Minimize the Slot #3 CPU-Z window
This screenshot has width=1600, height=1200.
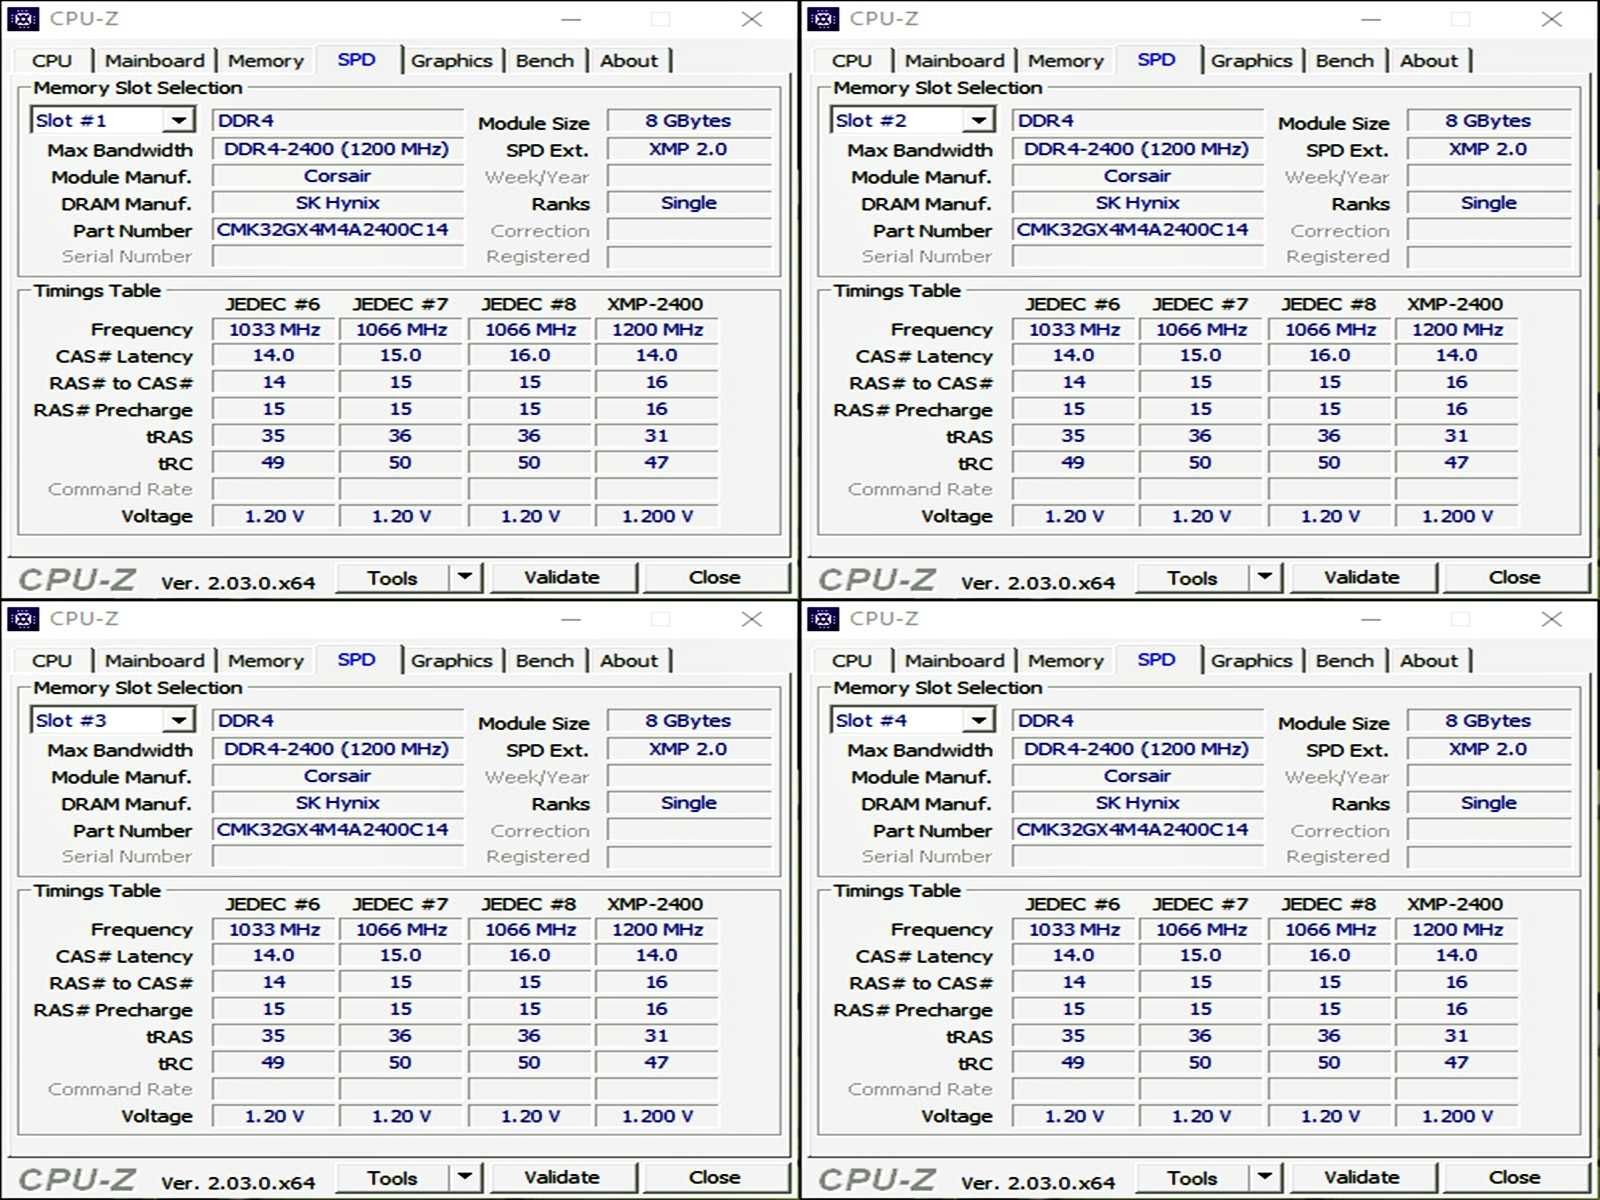pyautogui.click(x=571, y=619)
